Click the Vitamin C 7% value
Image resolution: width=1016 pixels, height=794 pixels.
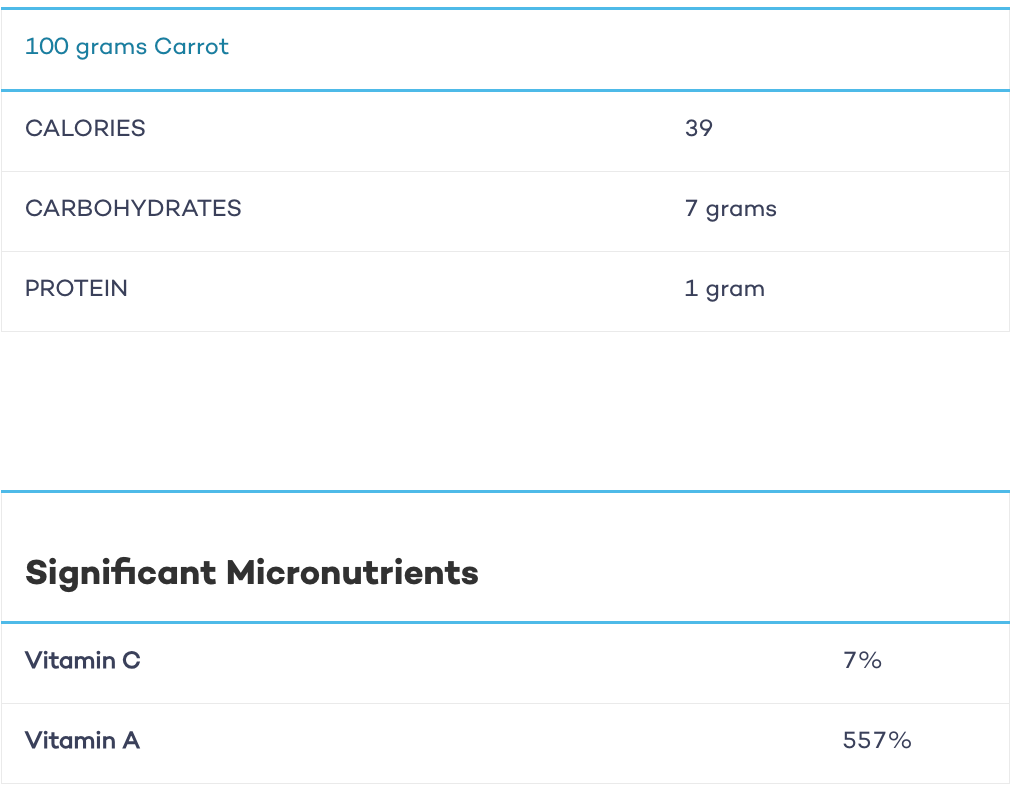[x=862, y=660]
